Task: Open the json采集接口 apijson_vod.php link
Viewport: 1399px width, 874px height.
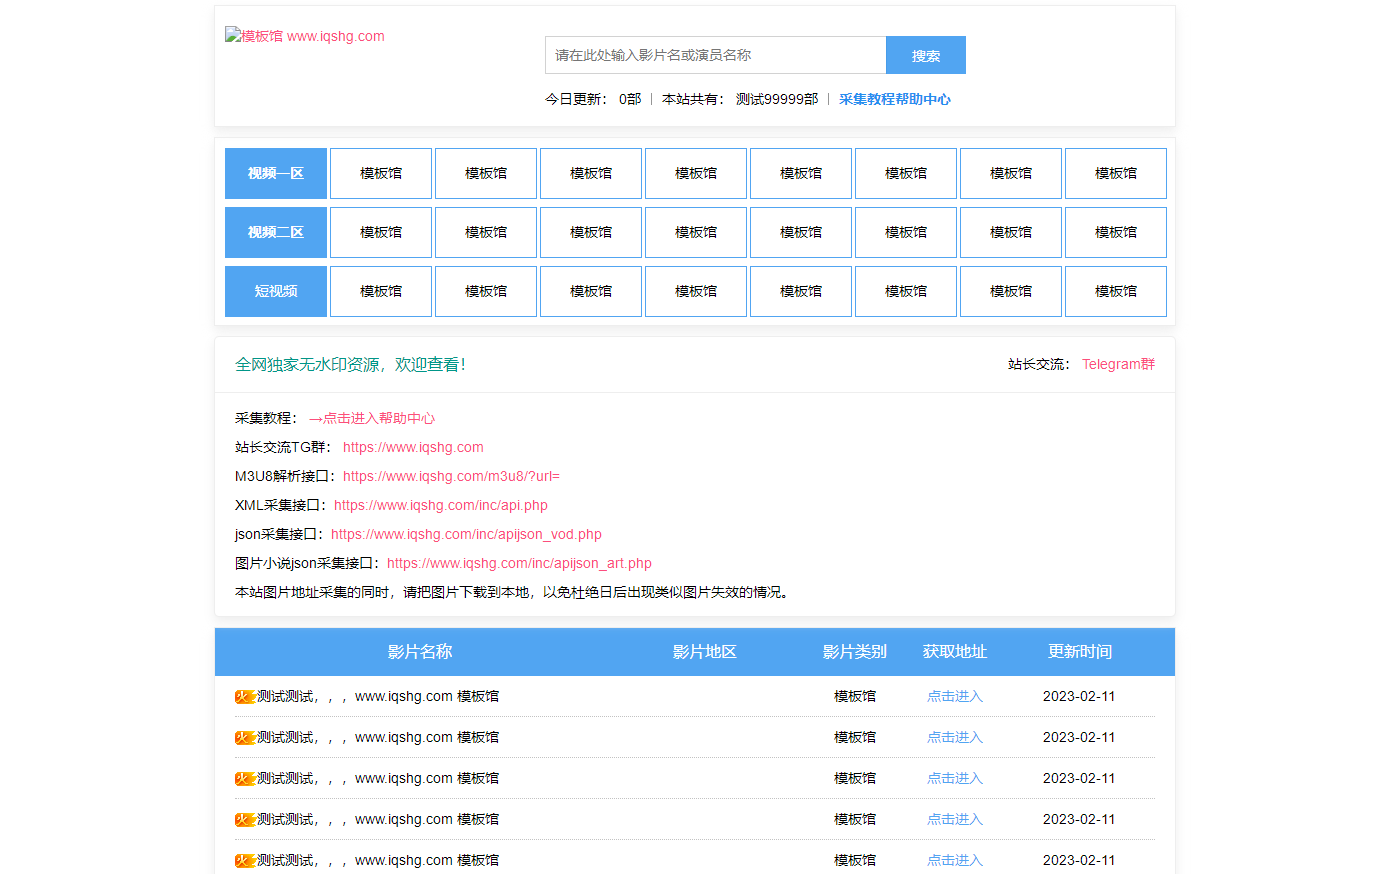Action: (466, 534)
